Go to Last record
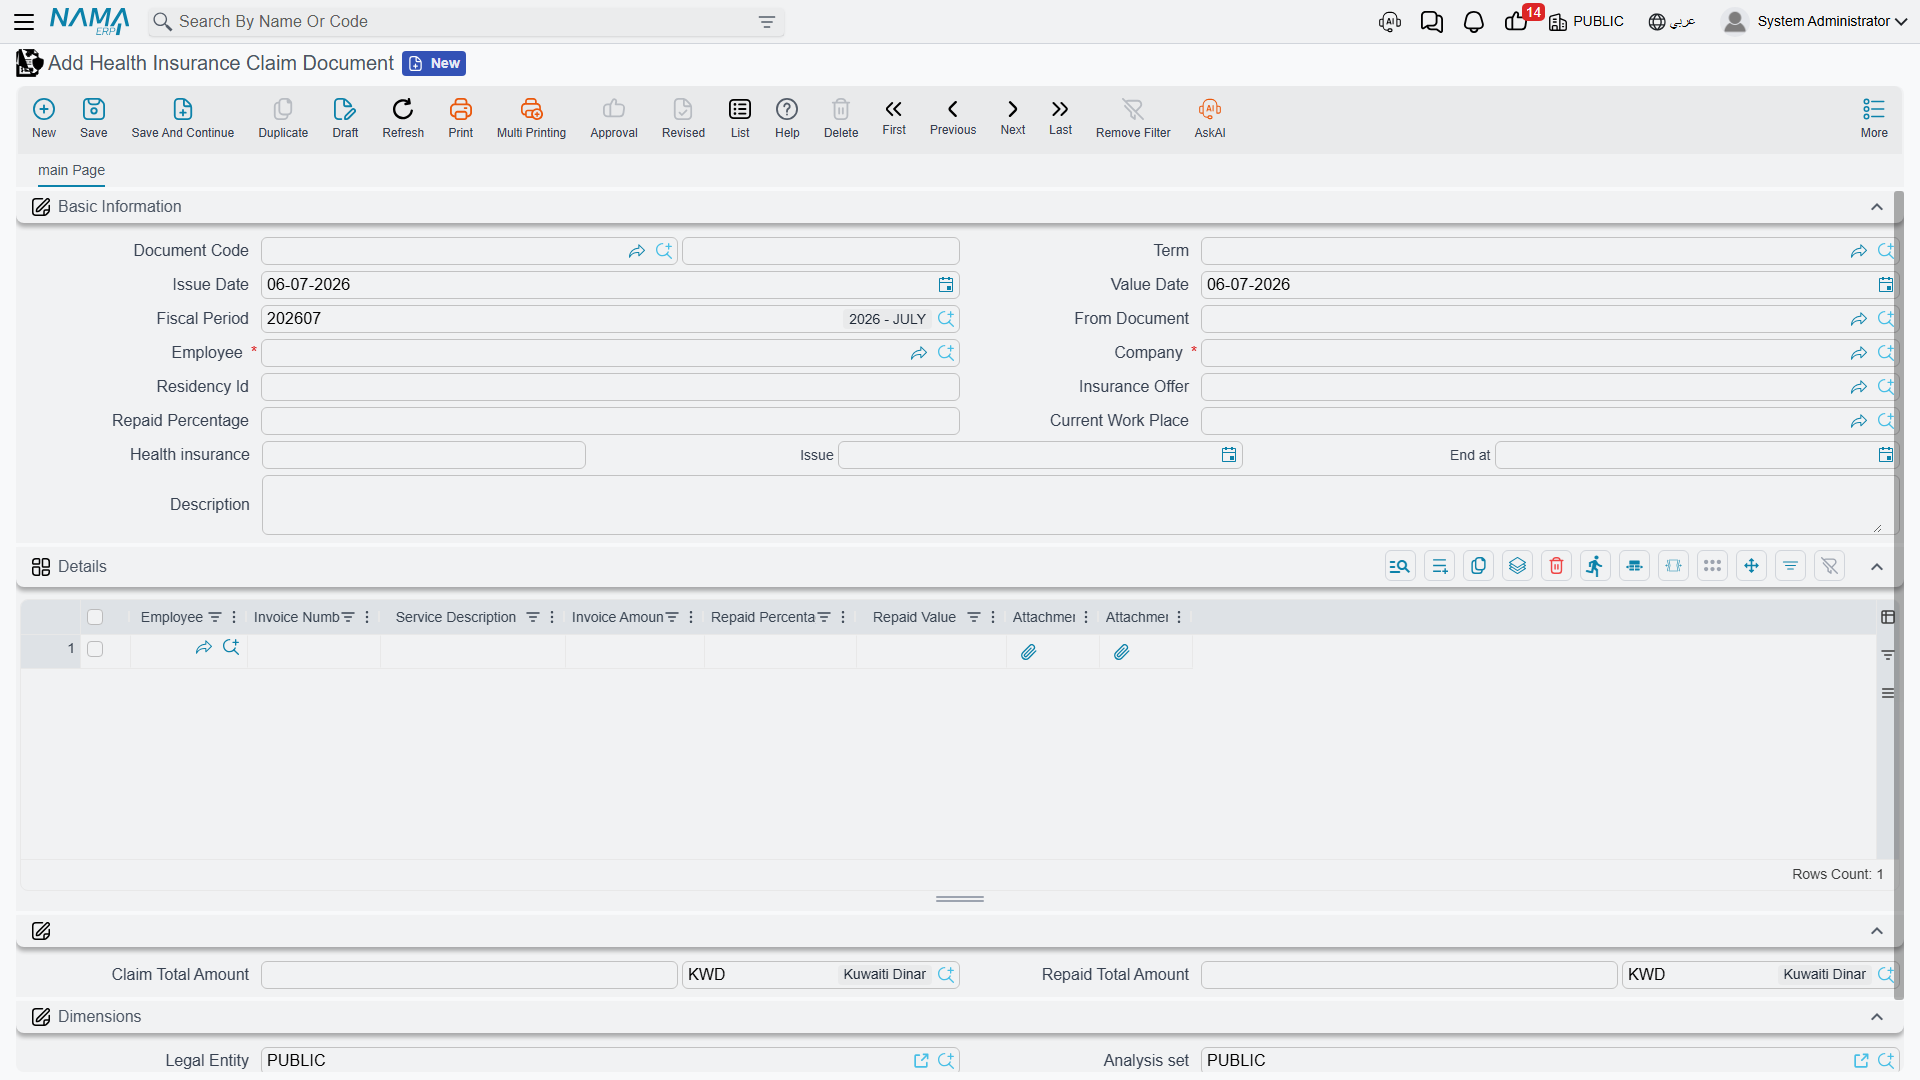 [x=1060, y=116]
